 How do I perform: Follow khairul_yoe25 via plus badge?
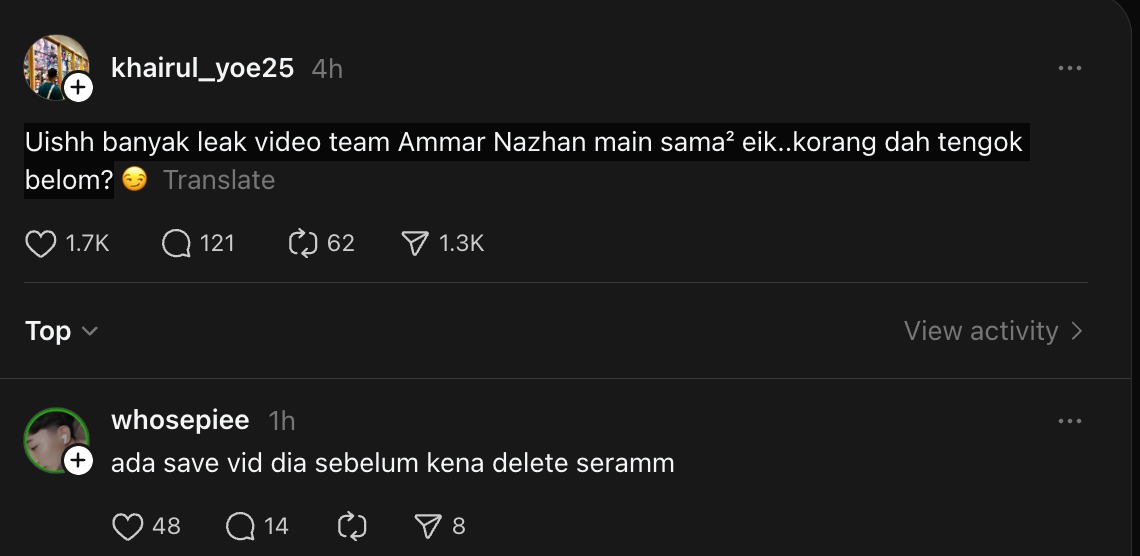pyautogui.click(x=78, y=88)
